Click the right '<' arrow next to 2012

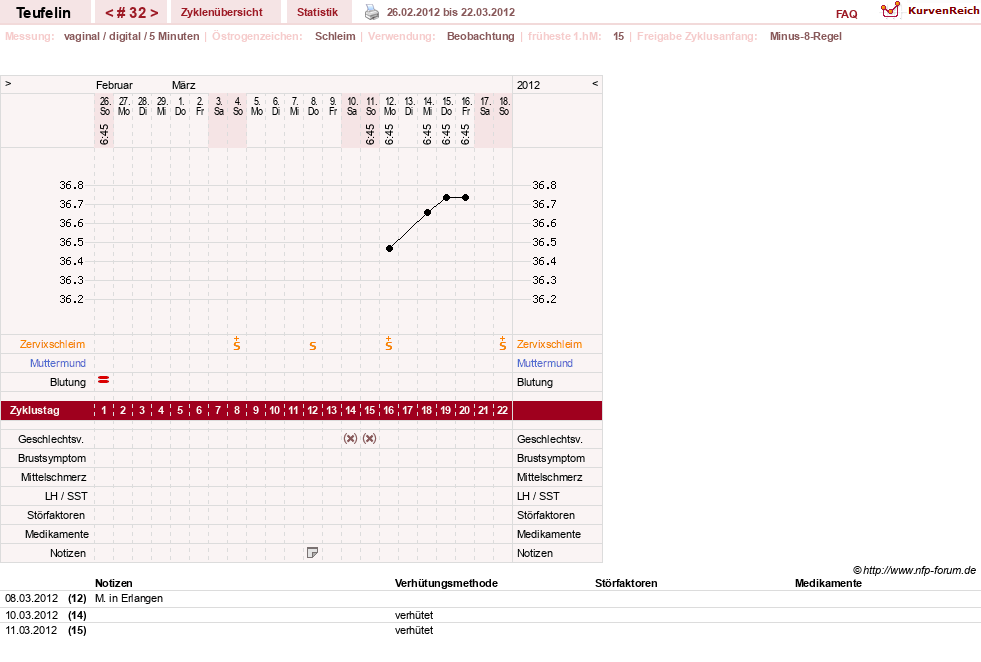tap(595, 84)
